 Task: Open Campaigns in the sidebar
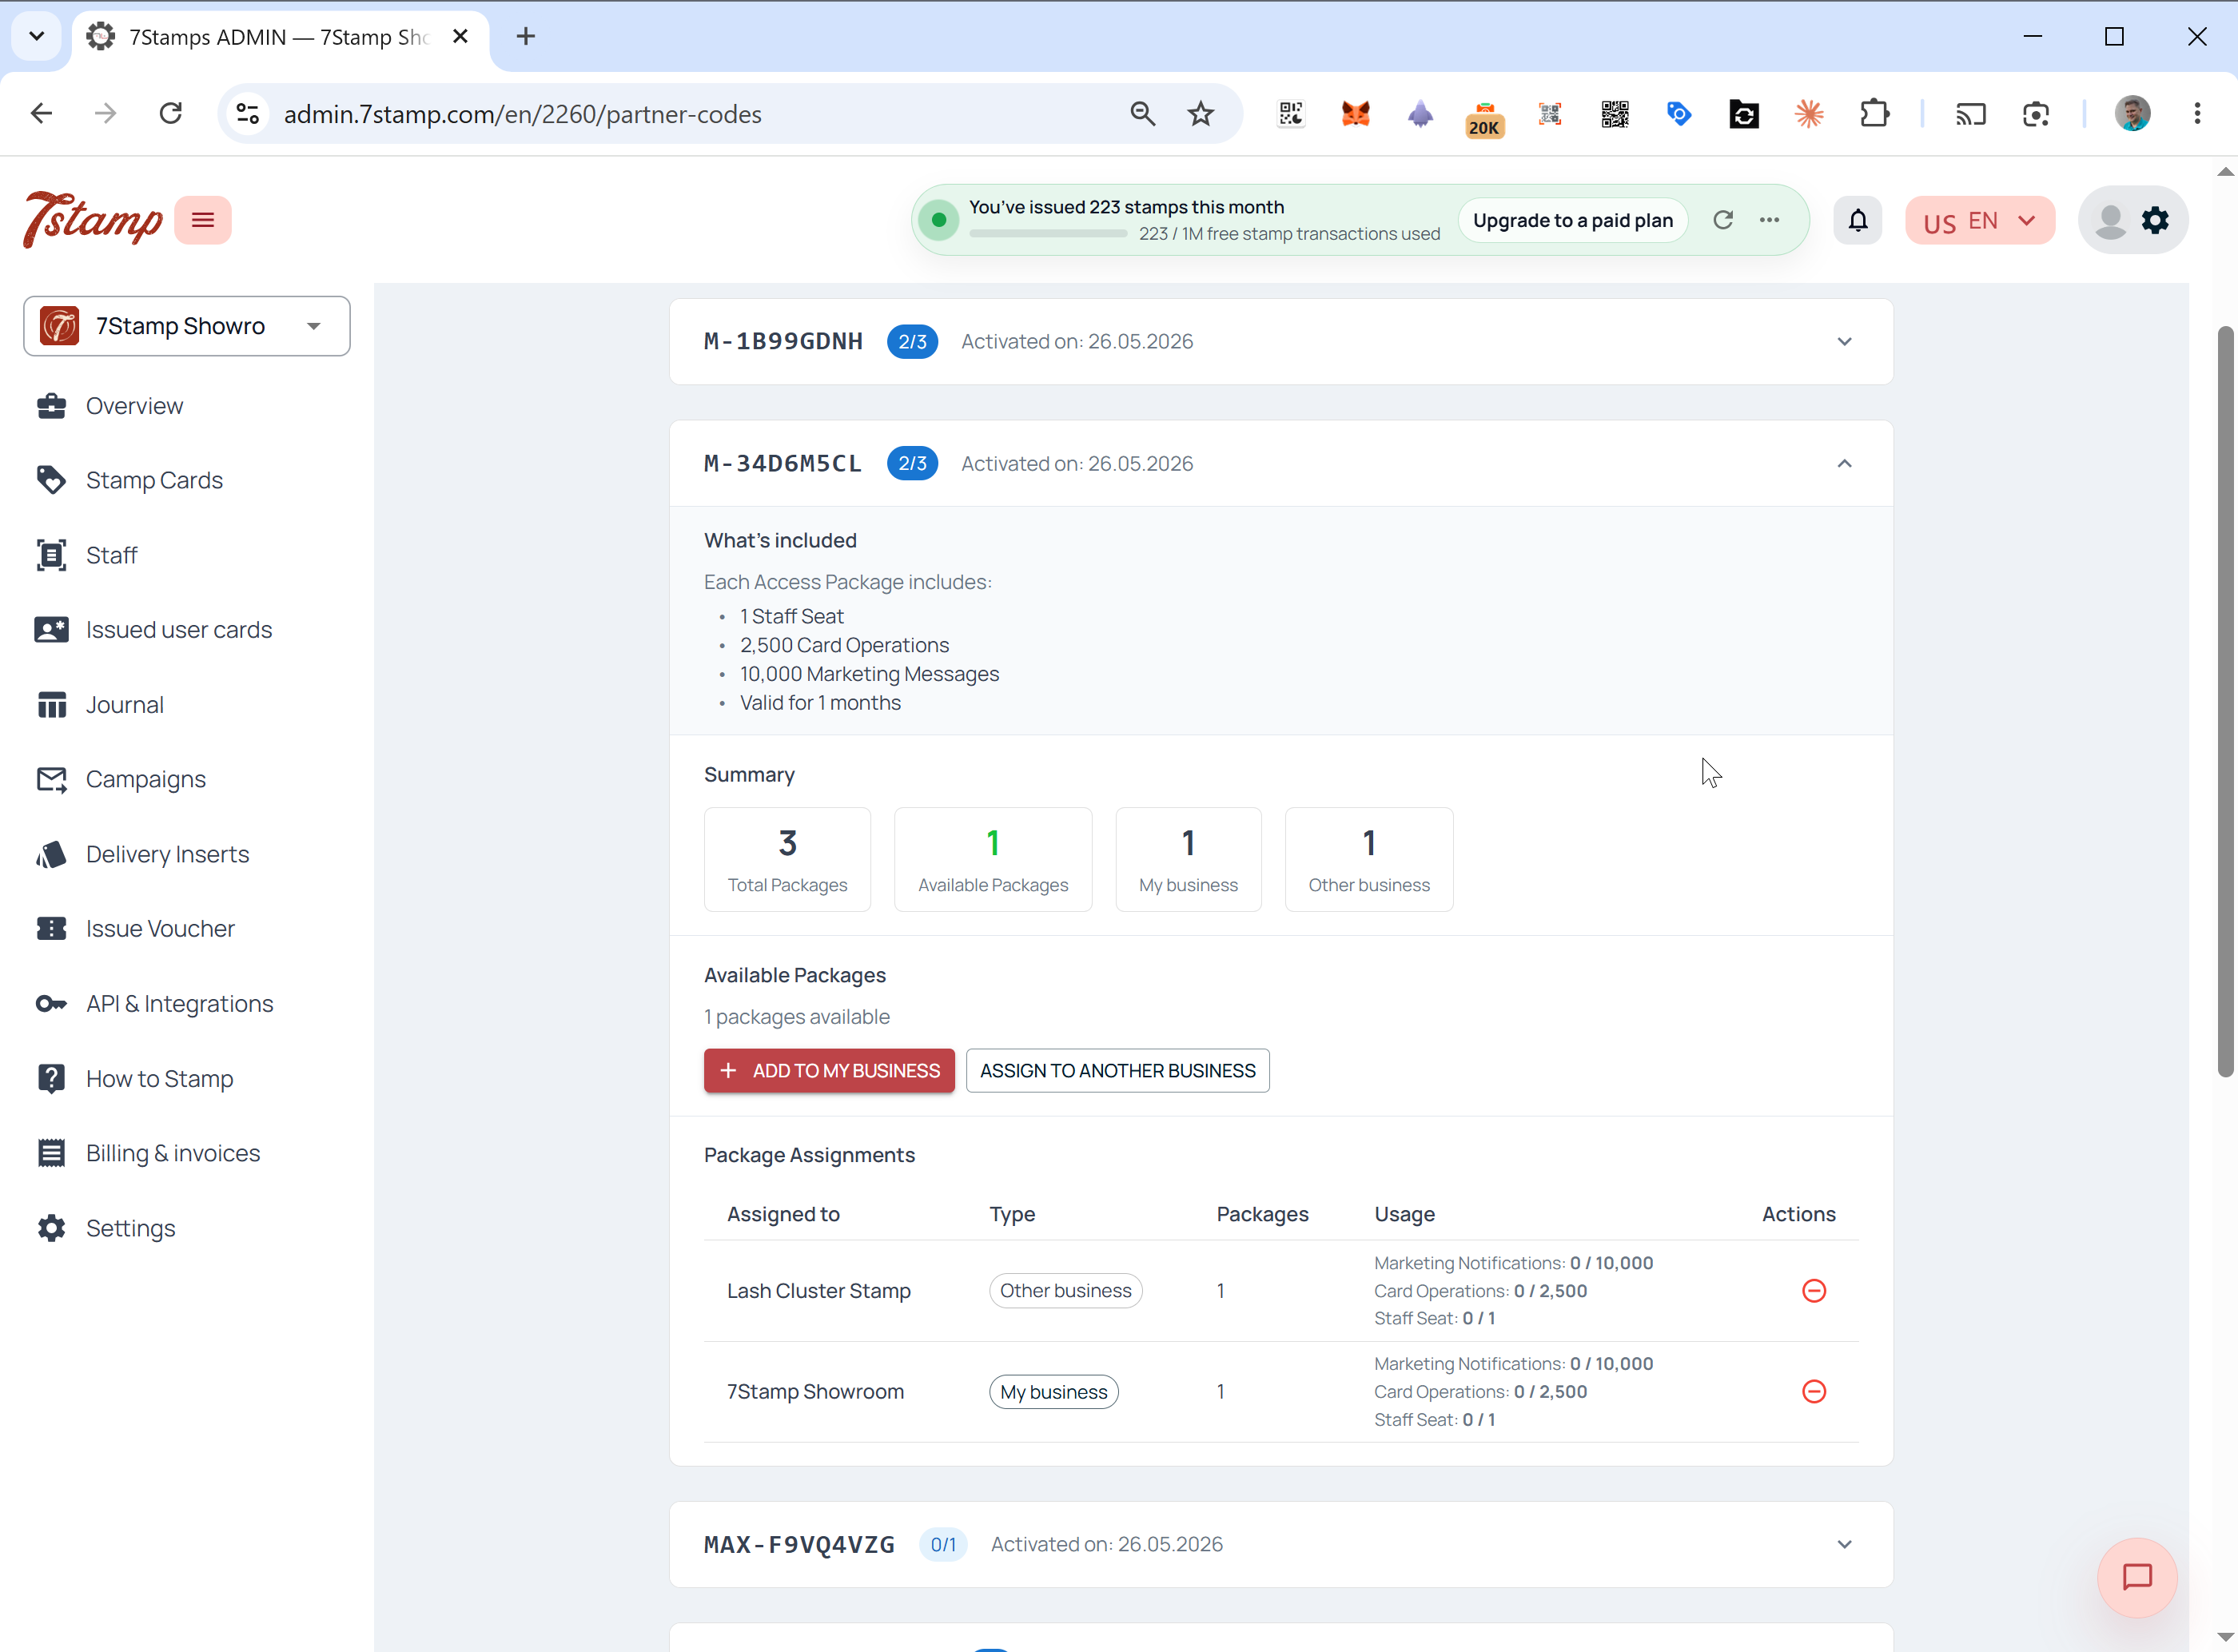[x=146, y=779]
